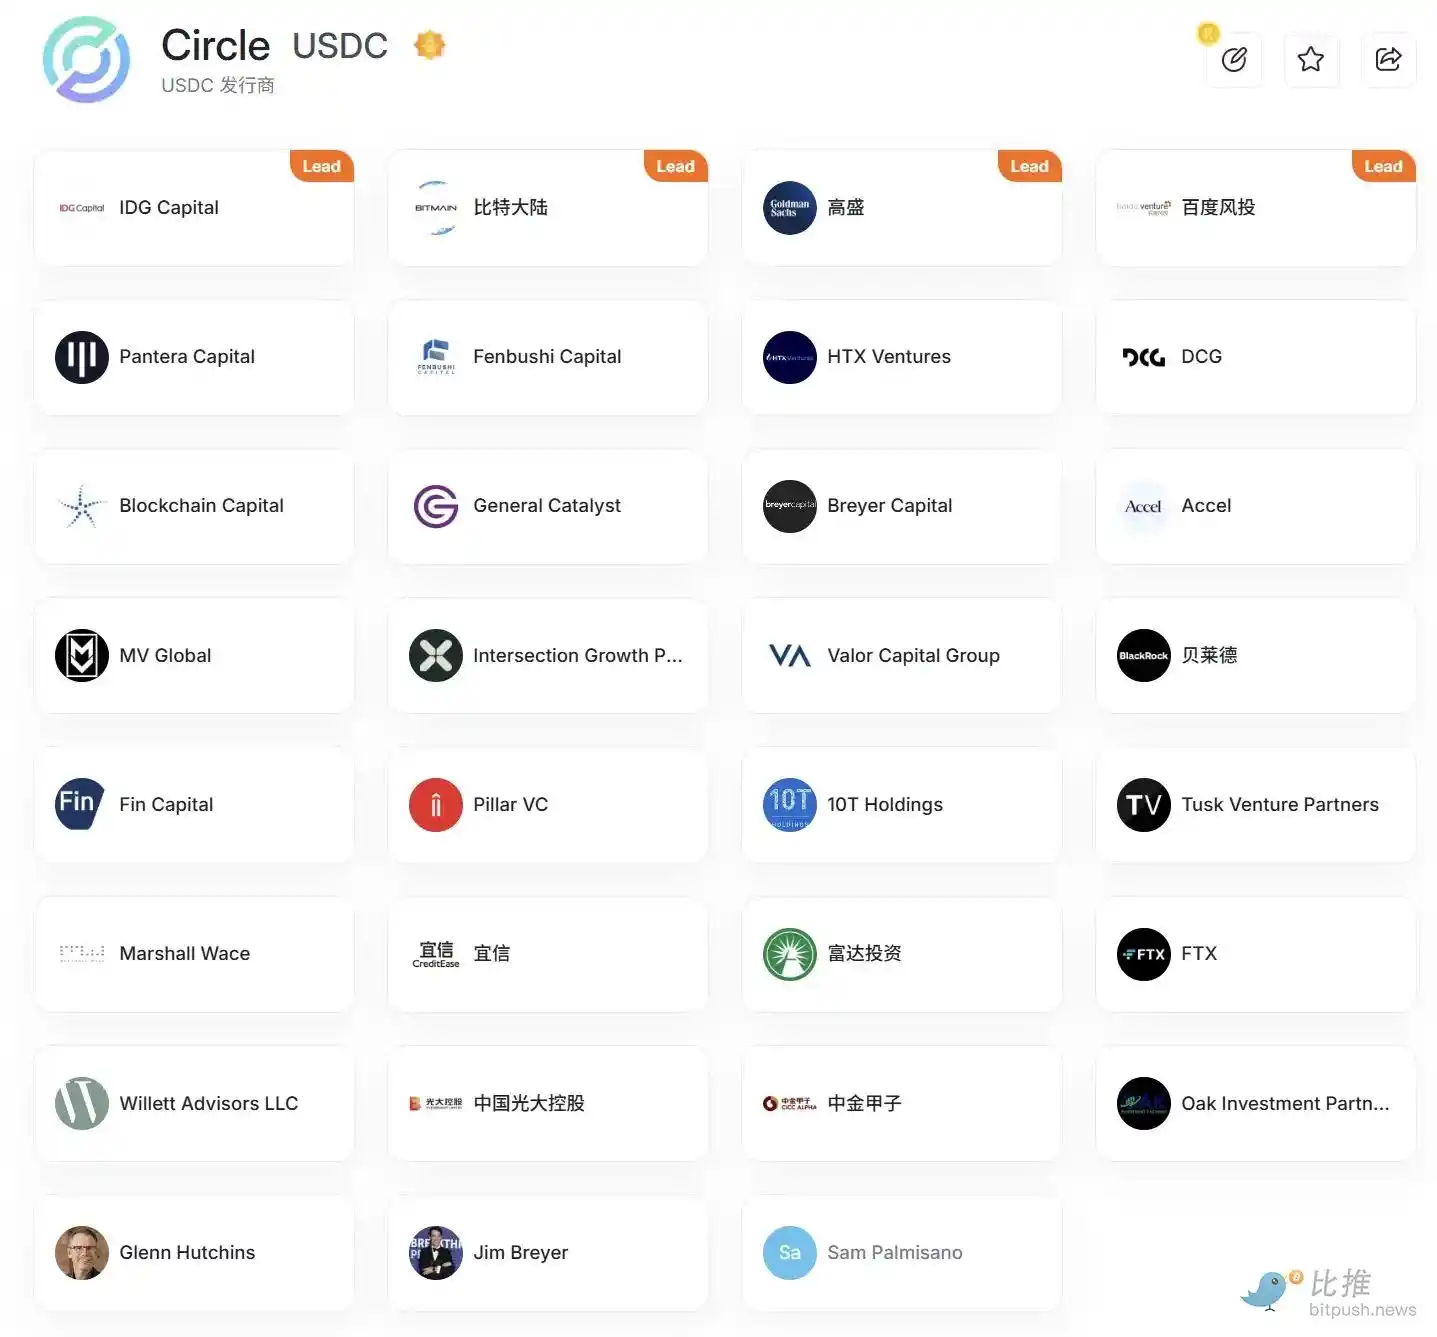1437x1337 pixels.
Task: Click Glenn Hutchins profile photo
Action: pyautogui.click(x=82, y=1253)
